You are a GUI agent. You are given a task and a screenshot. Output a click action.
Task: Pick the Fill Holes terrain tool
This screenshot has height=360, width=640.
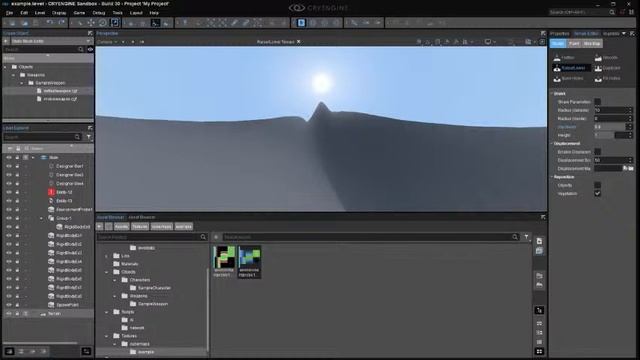point(611,78)
